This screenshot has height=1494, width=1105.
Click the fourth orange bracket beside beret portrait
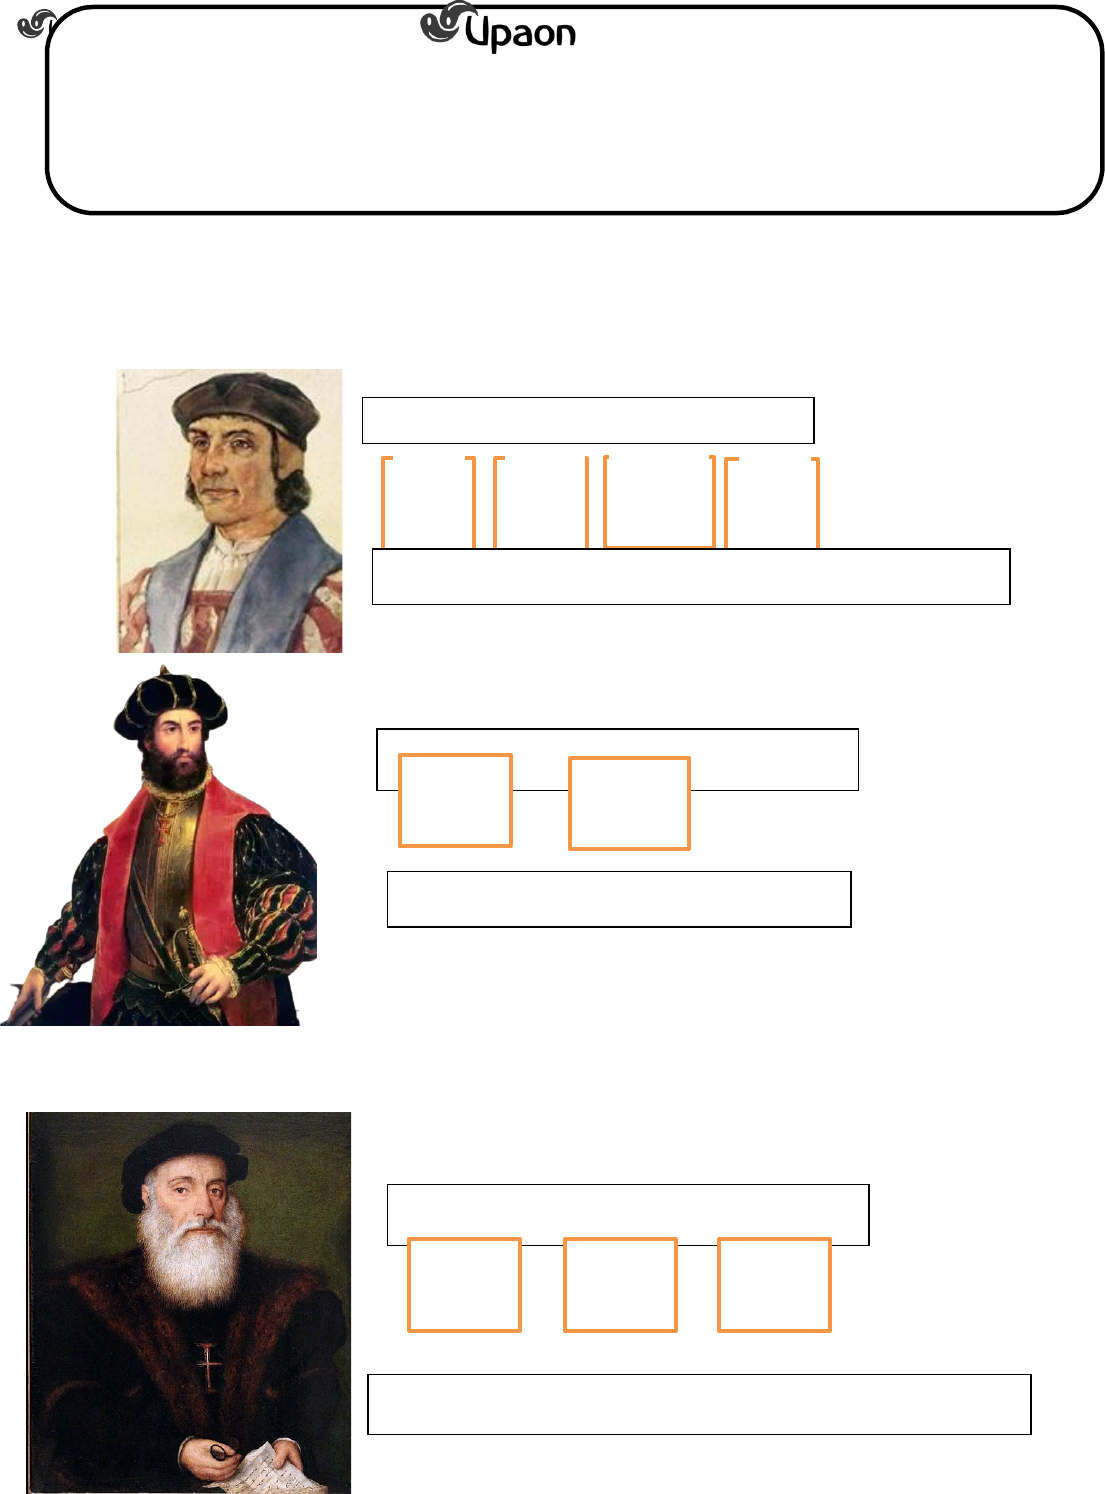coord(772,502)
